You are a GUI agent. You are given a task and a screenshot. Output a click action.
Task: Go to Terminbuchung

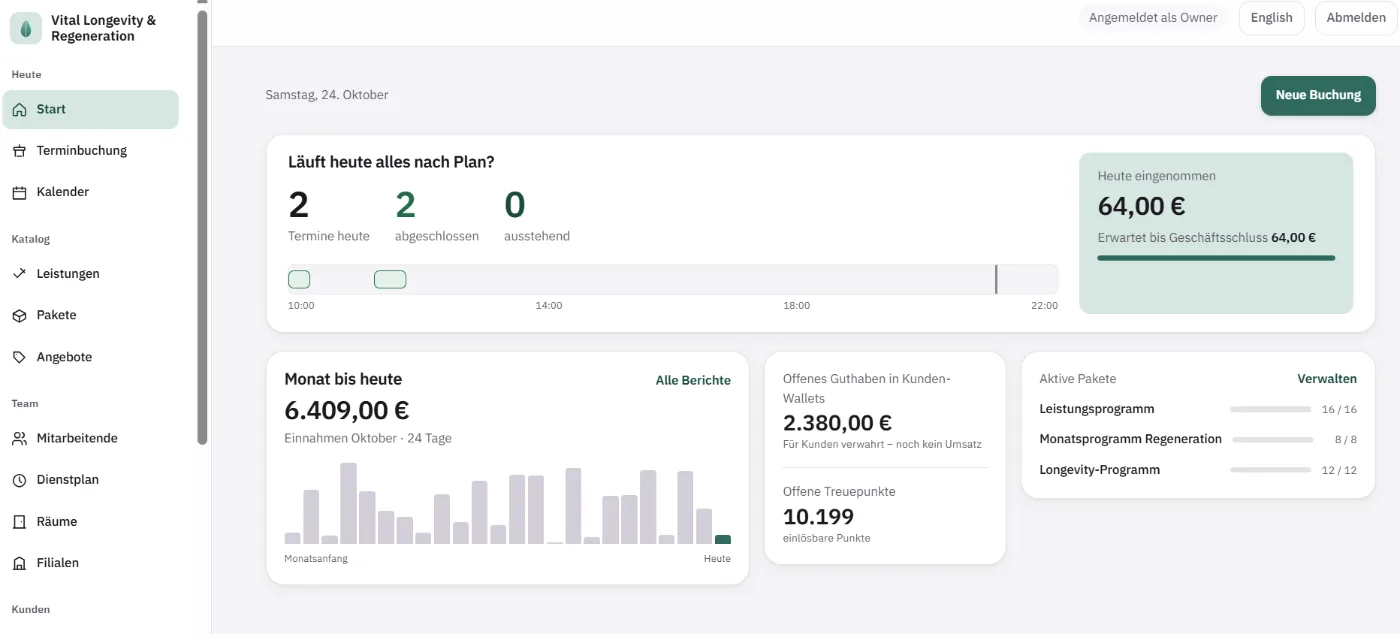[90, 151]
